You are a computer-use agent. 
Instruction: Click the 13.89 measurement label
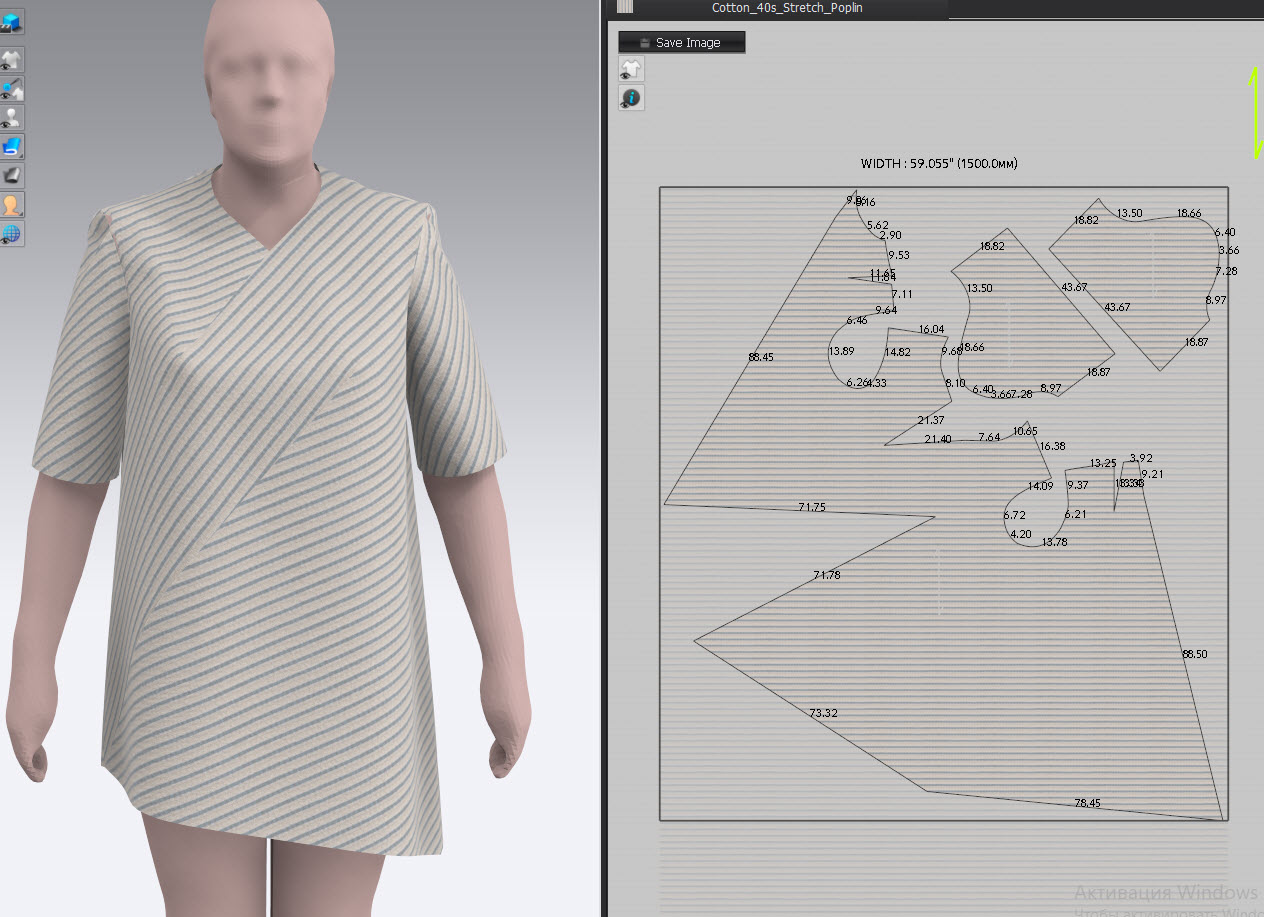click(x=841, y=351)
